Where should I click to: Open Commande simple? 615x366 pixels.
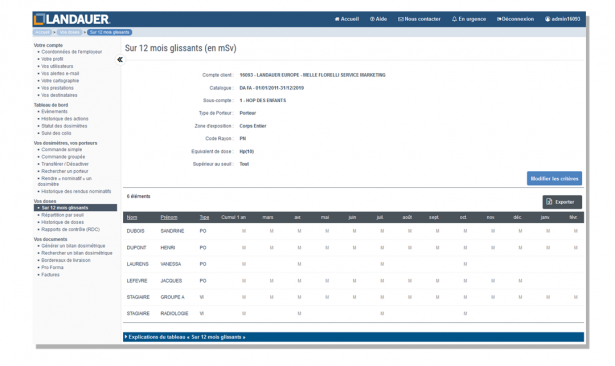pos(62,149)
